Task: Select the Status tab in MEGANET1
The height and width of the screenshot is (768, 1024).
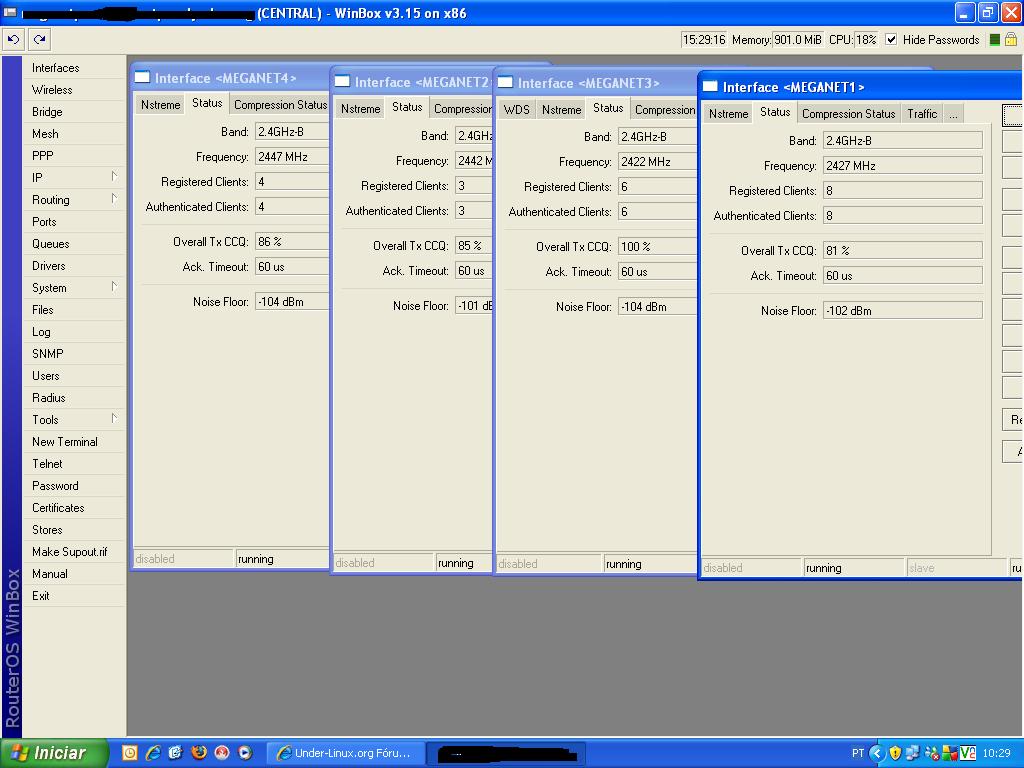Action: (775, 112)
